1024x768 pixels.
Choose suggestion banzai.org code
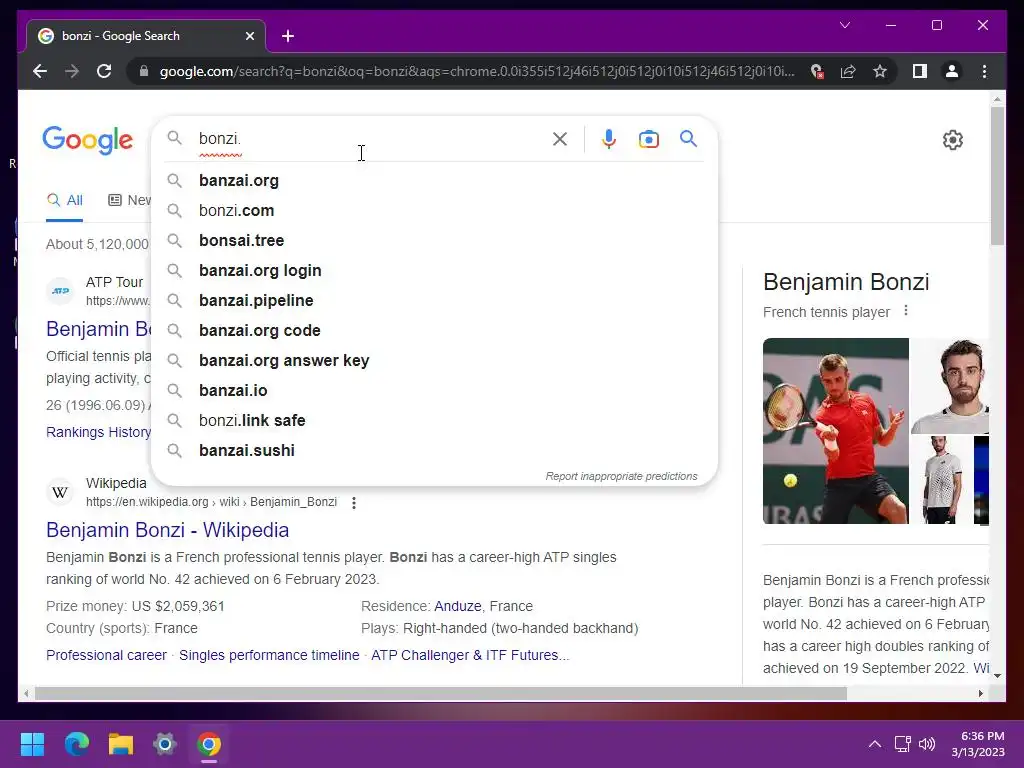pos(434,330)
